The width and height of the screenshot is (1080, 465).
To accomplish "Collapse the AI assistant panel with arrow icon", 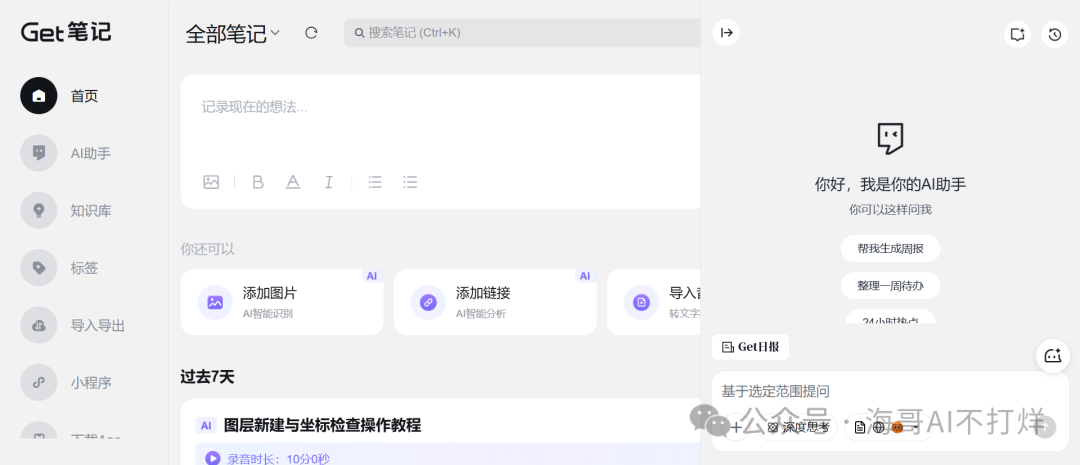I will (727, 33).
